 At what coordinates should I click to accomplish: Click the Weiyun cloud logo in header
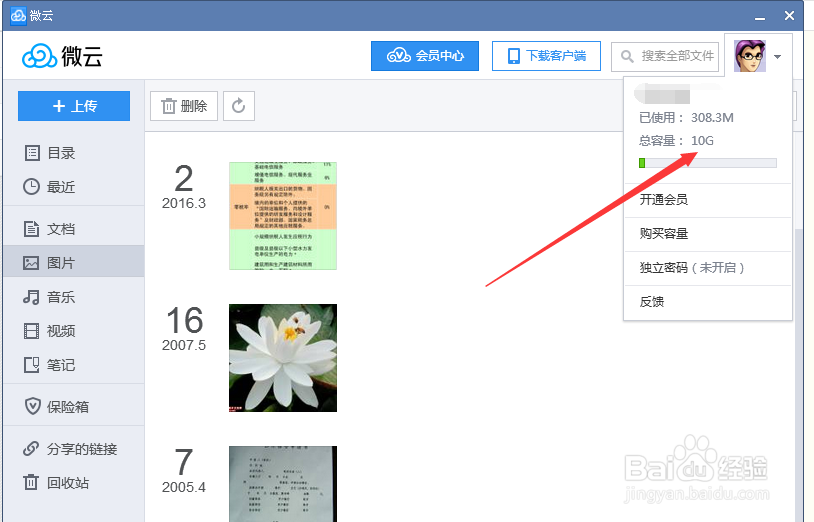pyautogui.click(x=62, y=56)
